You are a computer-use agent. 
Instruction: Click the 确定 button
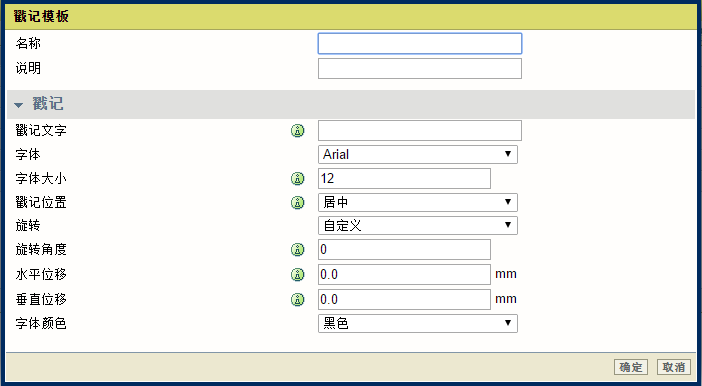click(x=631, y=367)
